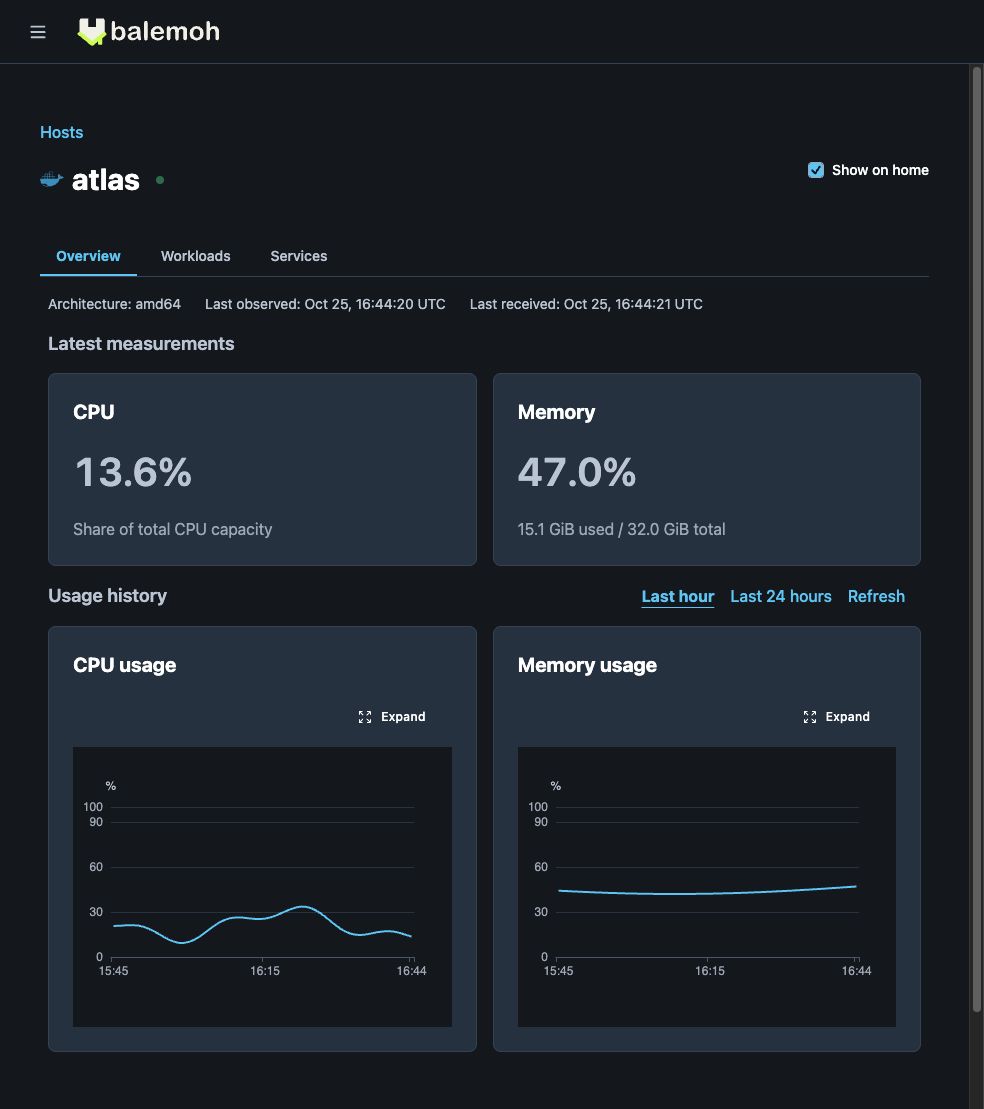Click the expand icon in CPU usage card
Screen dimensions: 984x1109
click(365, 716)
